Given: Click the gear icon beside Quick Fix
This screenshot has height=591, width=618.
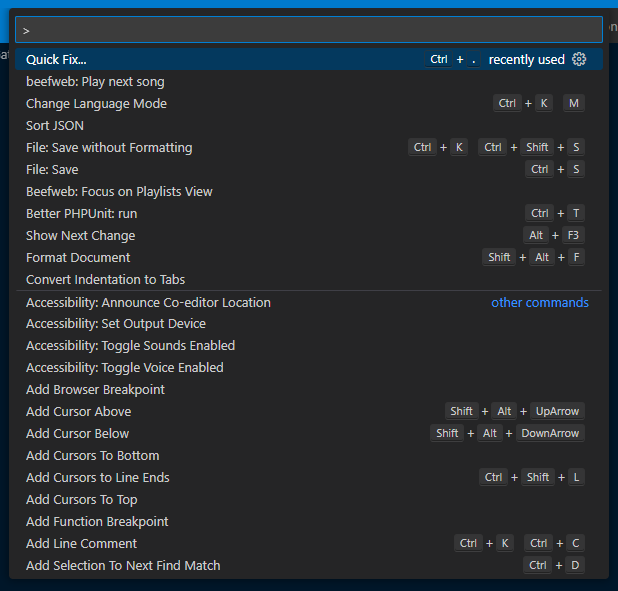Looking at the screenshot, I should click(x=579, y=60).
